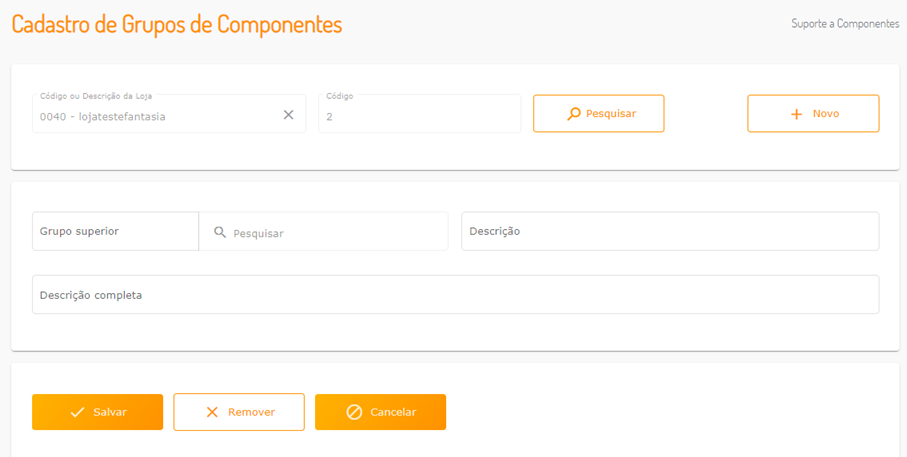This screenshot has width=907, height=457.
Task: Click the circle-slash icon on Cancelar
Action: pos(354,412)
